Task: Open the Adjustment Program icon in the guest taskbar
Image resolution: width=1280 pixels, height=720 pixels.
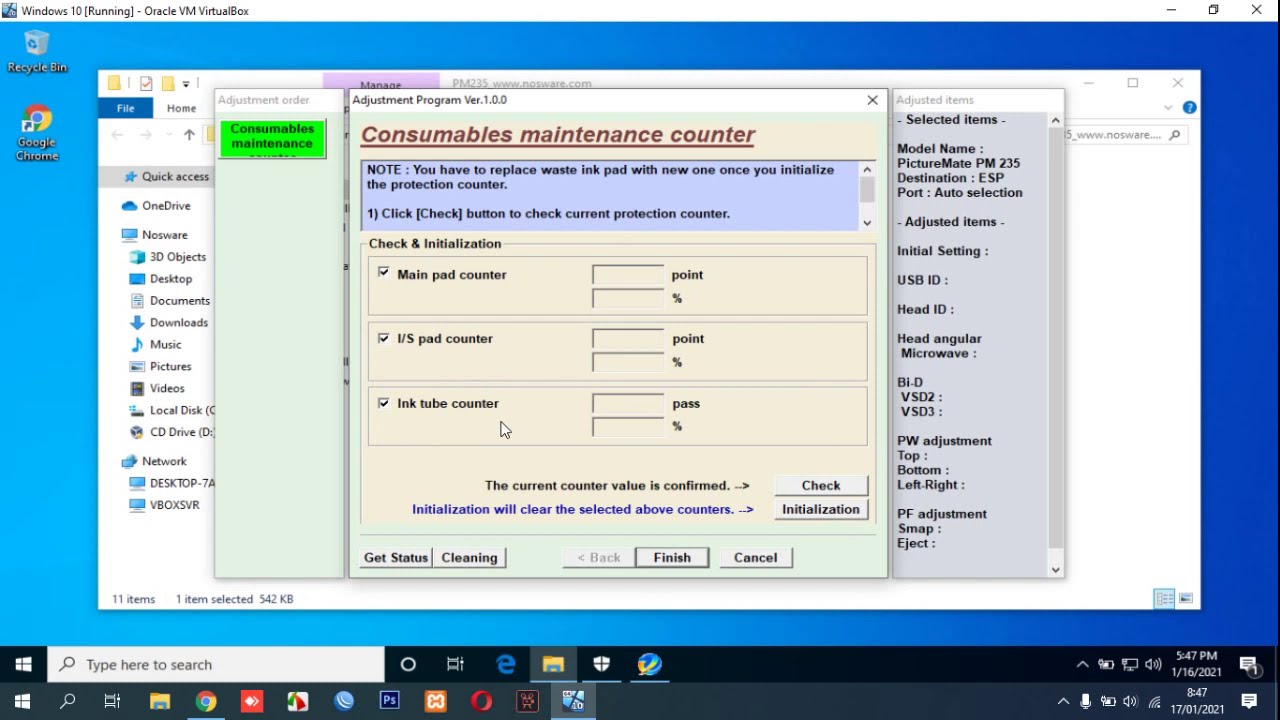Action: point(649,664)
